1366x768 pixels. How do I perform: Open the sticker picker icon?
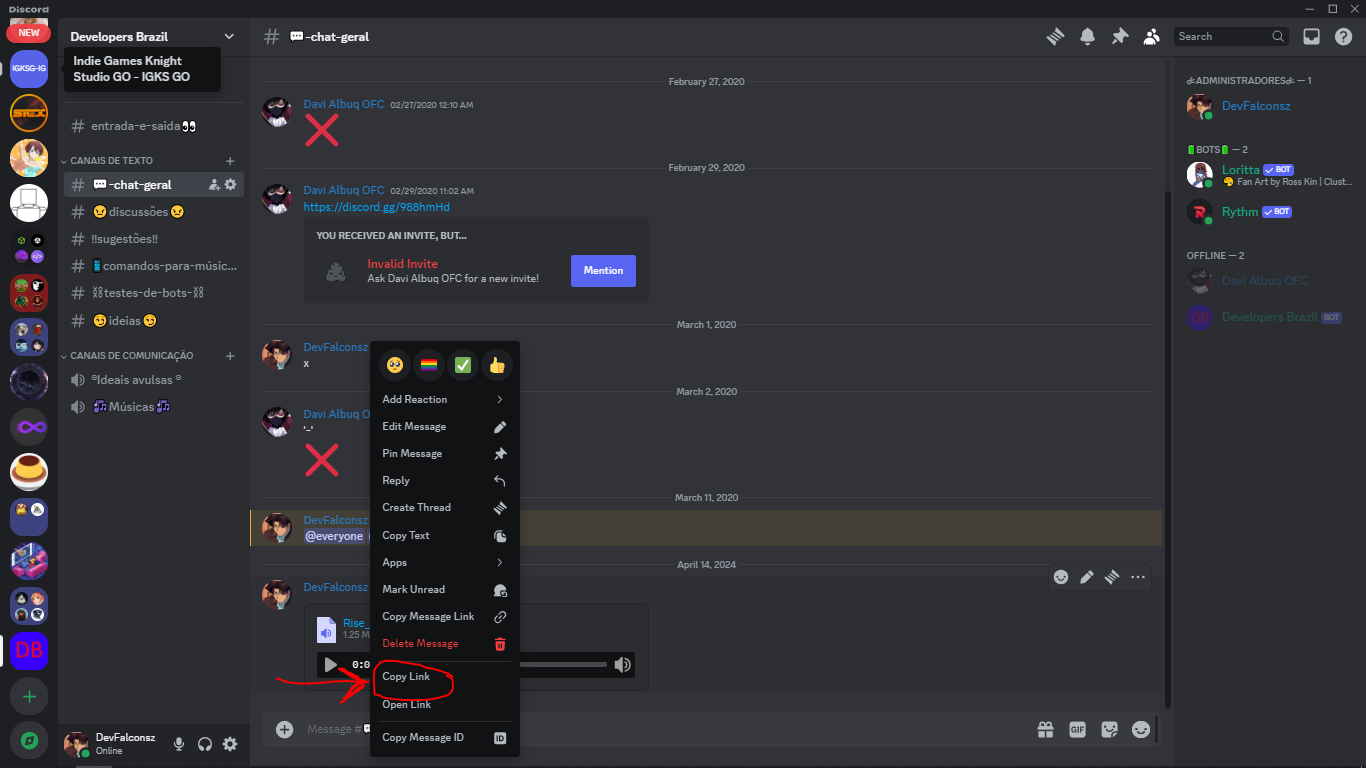click(1109, 730)
